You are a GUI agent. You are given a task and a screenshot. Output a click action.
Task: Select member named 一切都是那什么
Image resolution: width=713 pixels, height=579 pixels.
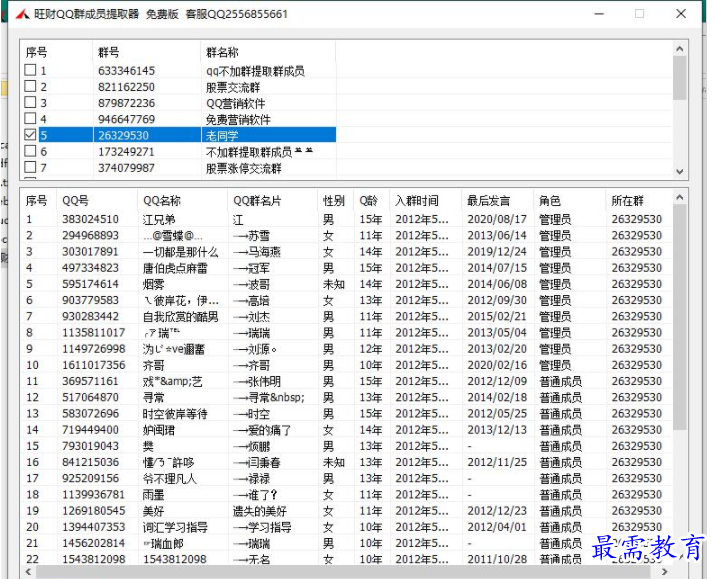(181, 252)
